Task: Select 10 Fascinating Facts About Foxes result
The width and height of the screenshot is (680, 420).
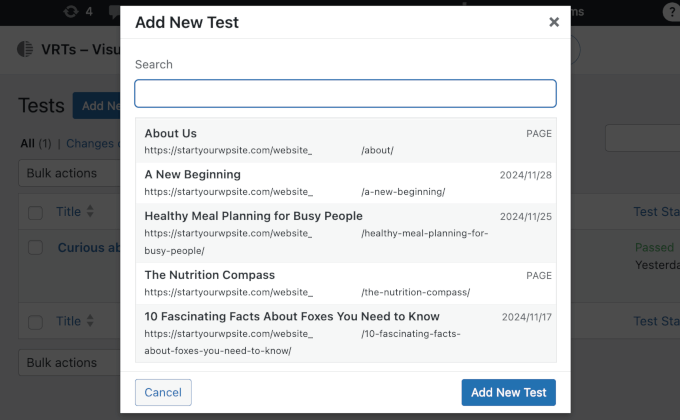Action: click(345, 333)
